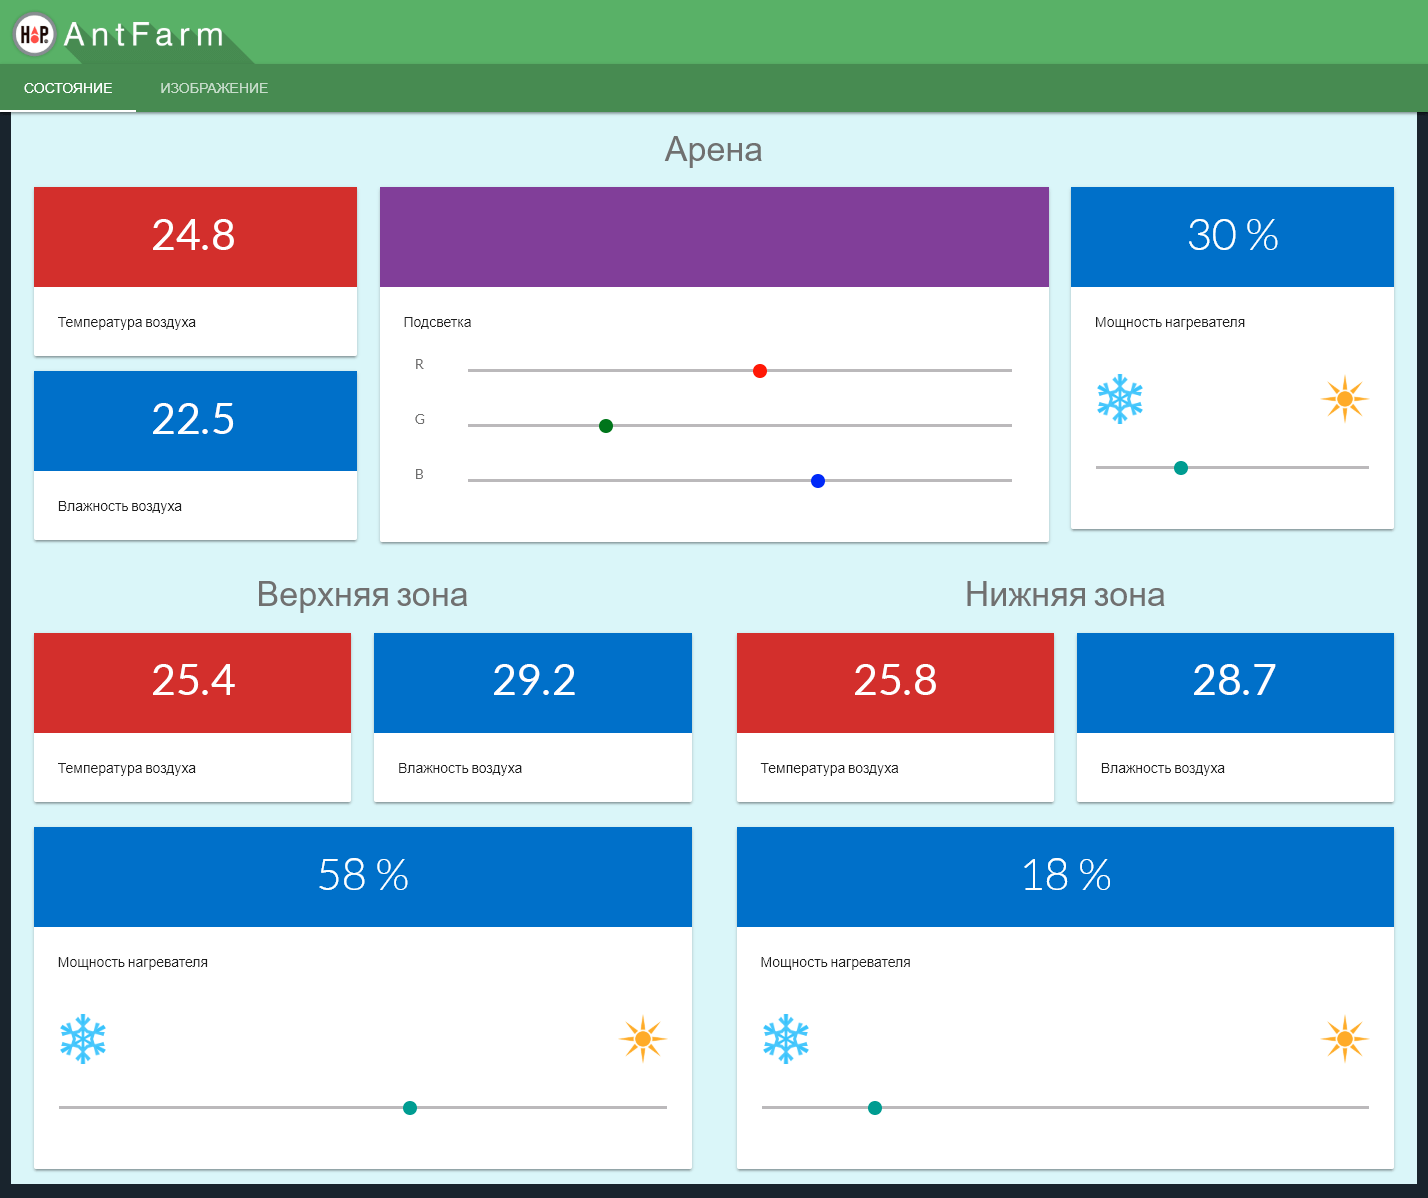
Task: Click the AntFarm title text
Action: [144, 35]
